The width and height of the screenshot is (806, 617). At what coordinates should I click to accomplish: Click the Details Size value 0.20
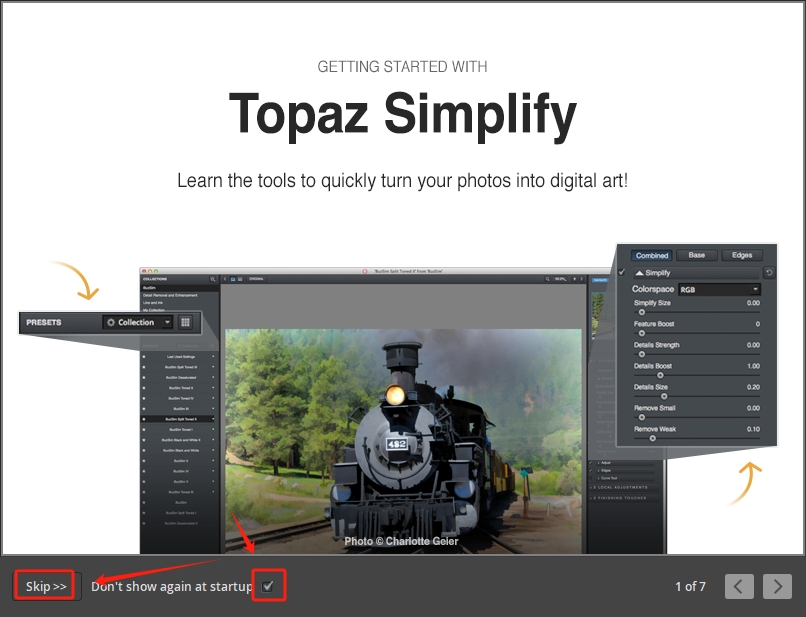click(753, 387)
